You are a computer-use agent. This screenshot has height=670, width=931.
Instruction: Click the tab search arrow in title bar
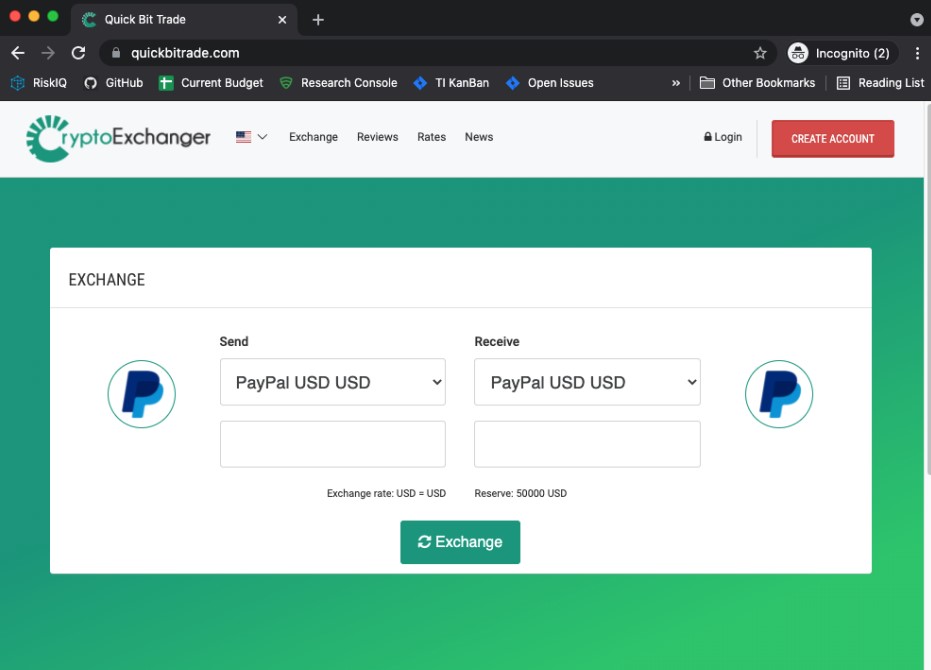[917, 20]
